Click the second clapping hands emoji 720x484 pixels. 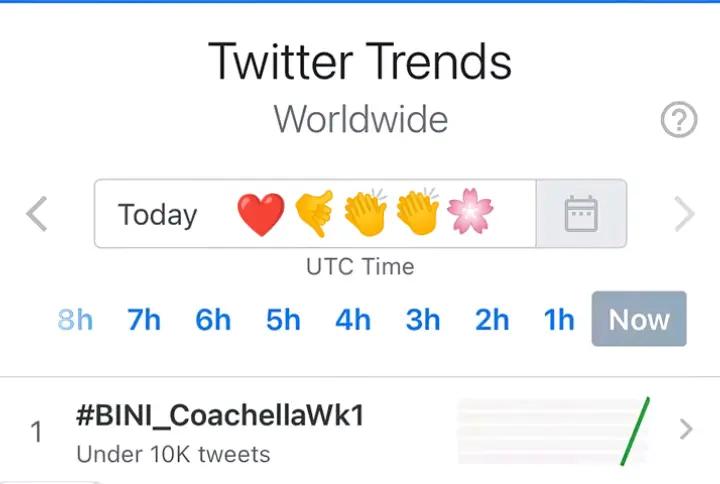coord(417,211)
